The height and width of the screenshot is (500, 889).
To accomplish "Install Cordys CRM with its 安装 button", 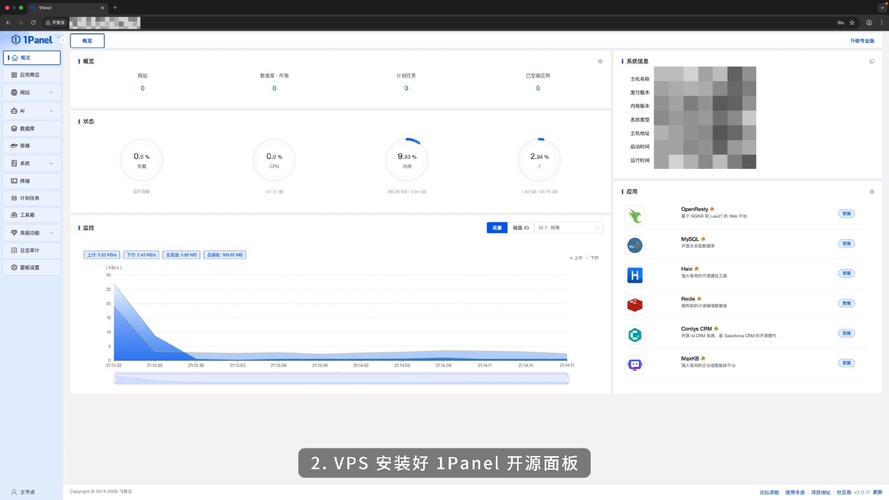I will pos(846,333).
